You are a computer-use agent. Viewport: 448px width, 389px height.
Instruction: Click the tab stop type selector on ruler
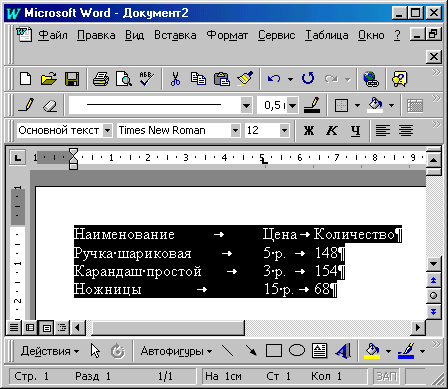pos(17,157)
